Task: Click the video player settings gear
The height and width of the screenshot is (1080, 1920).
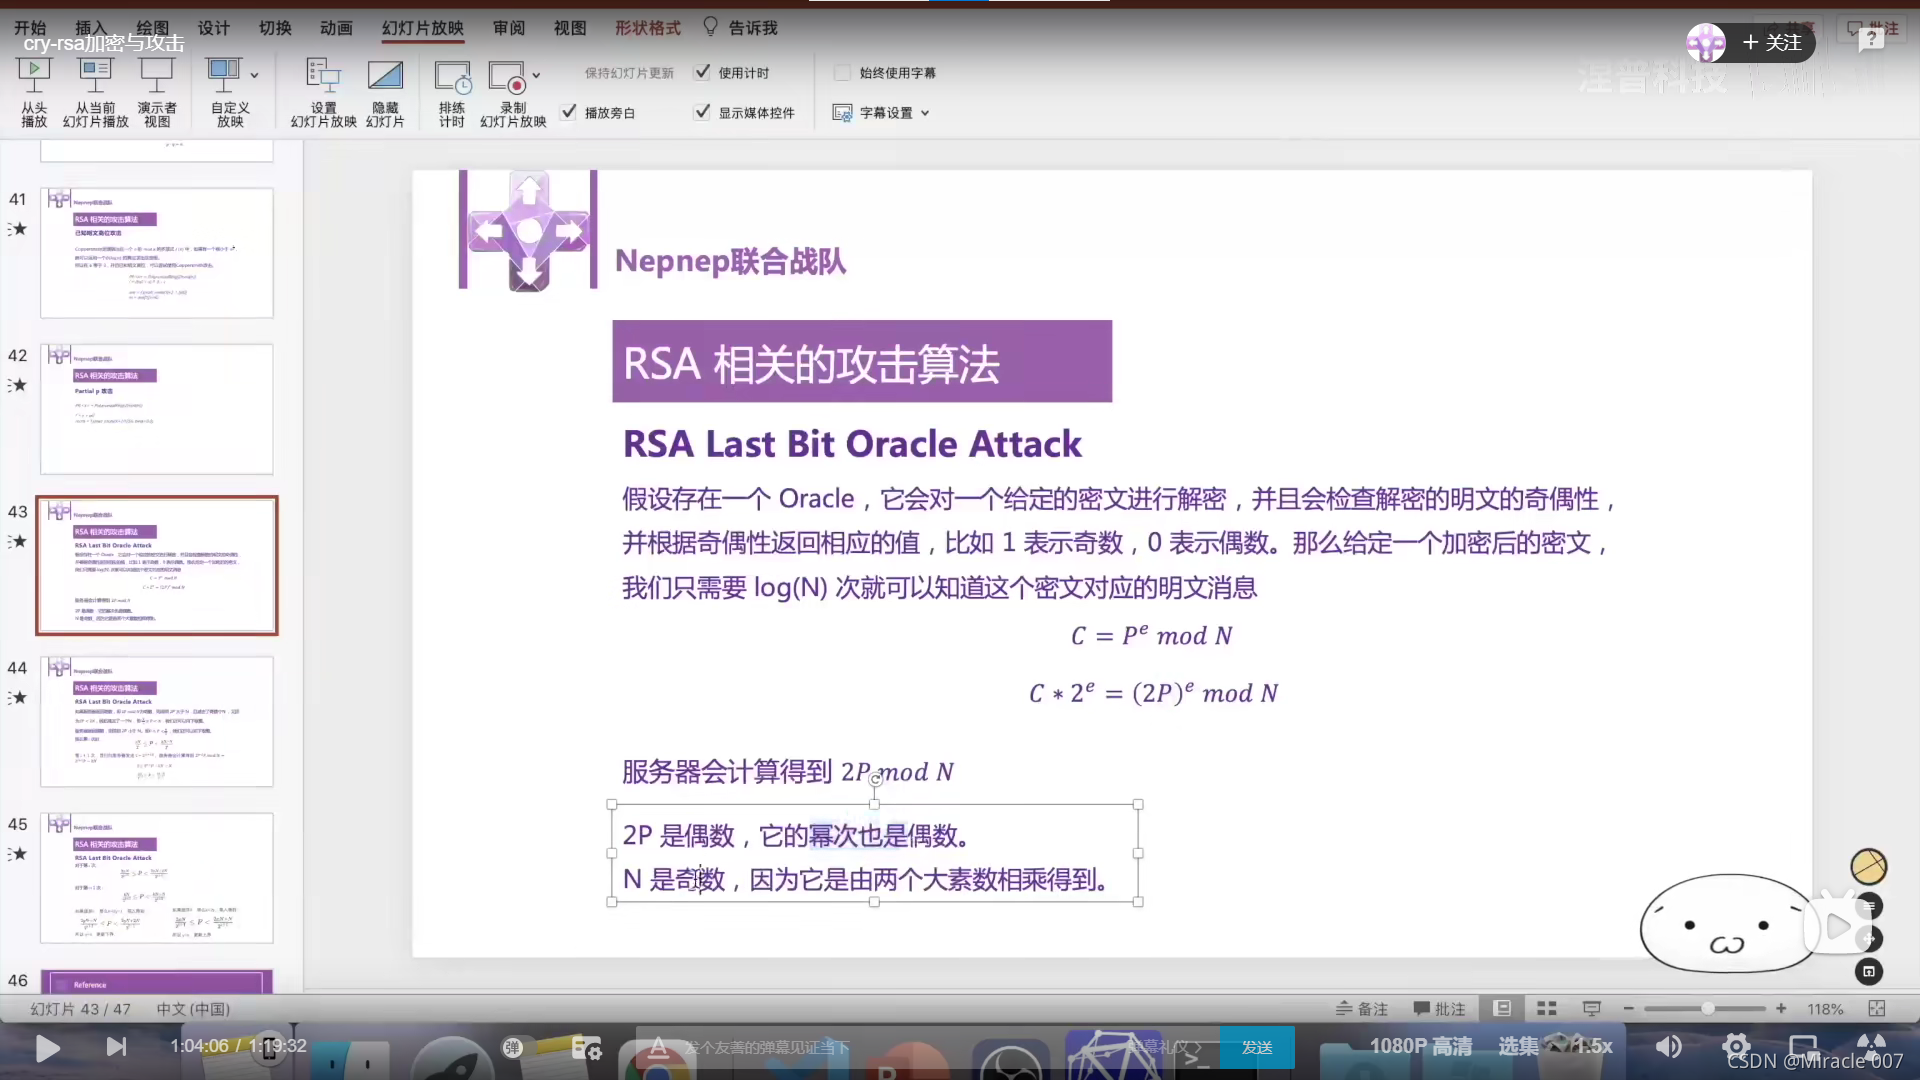Action: point(1736,1047)
